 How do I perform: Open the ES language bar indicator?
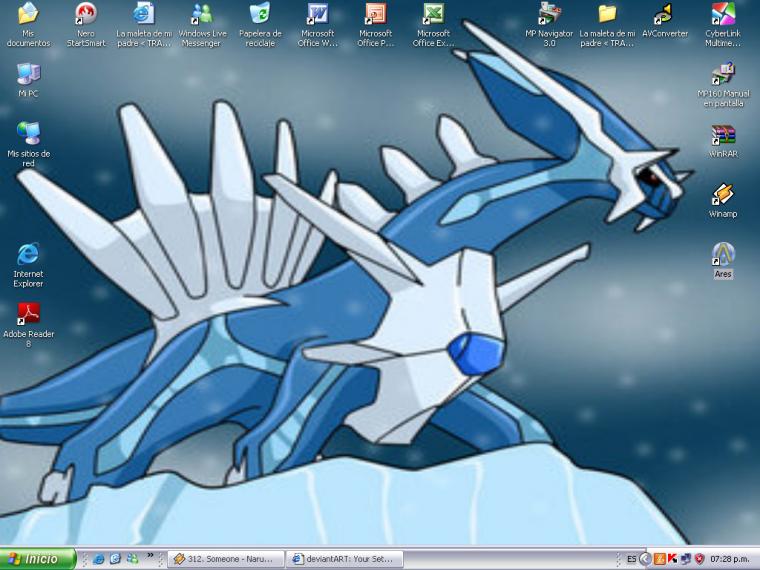(x=631, y=559)
